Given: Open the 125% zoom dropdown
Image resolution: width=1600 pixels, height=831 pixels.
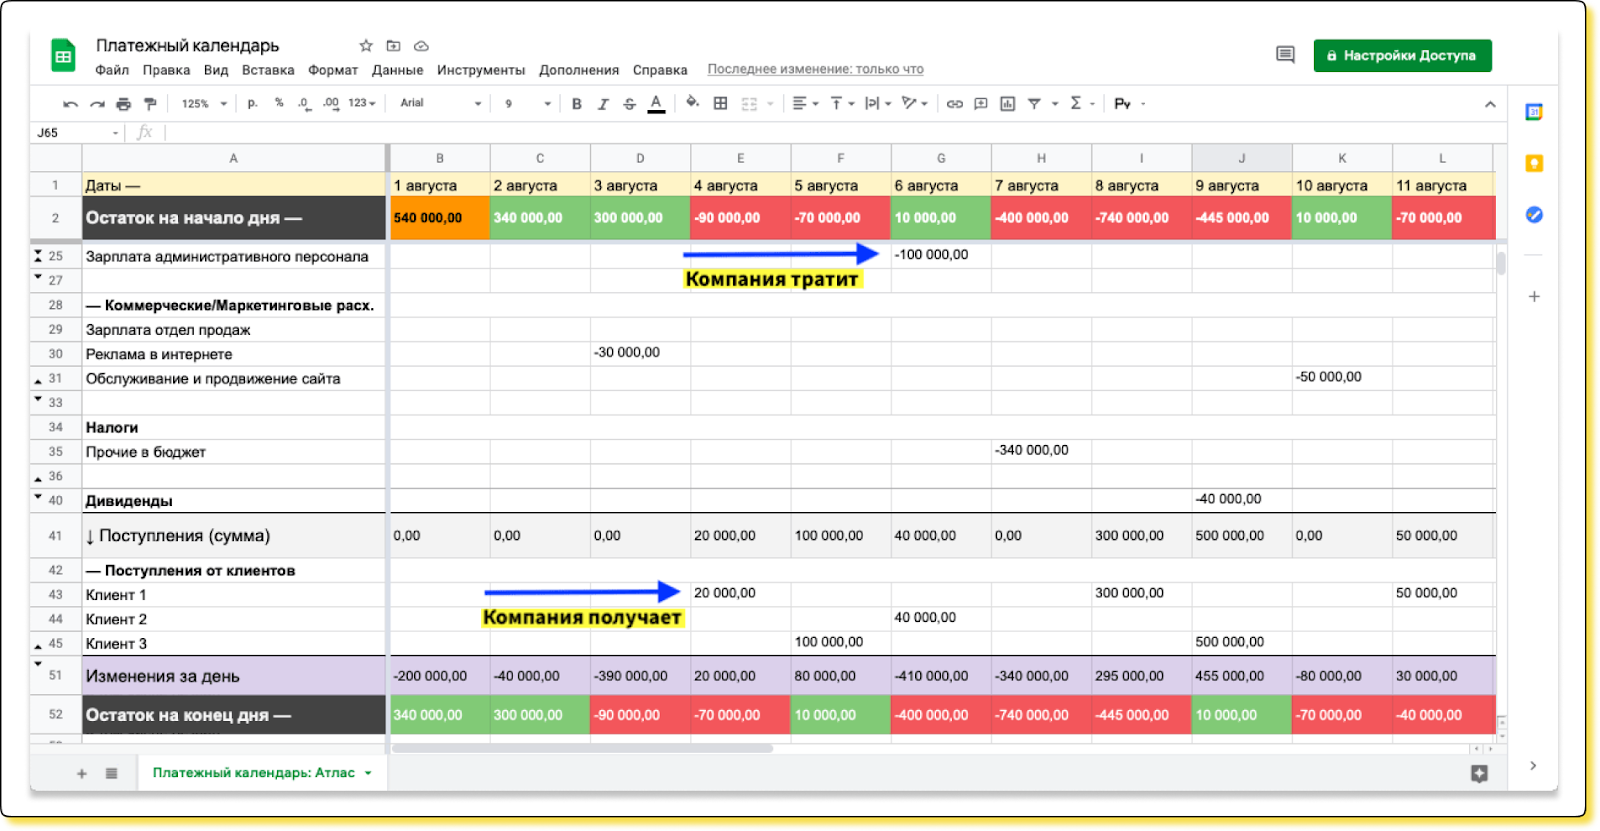Looking at the screenshot, I should click(204, 104).
